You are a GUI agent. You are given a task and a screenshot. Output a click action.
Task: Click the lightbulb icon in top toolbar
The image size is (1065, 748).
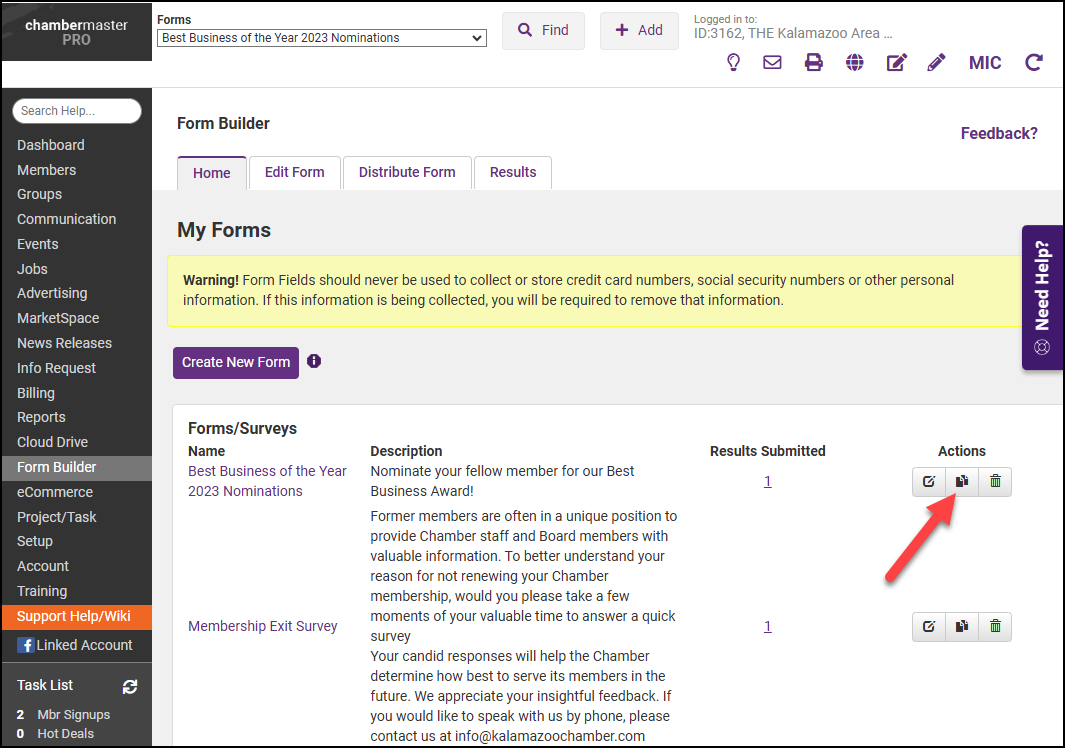[733, 63]
